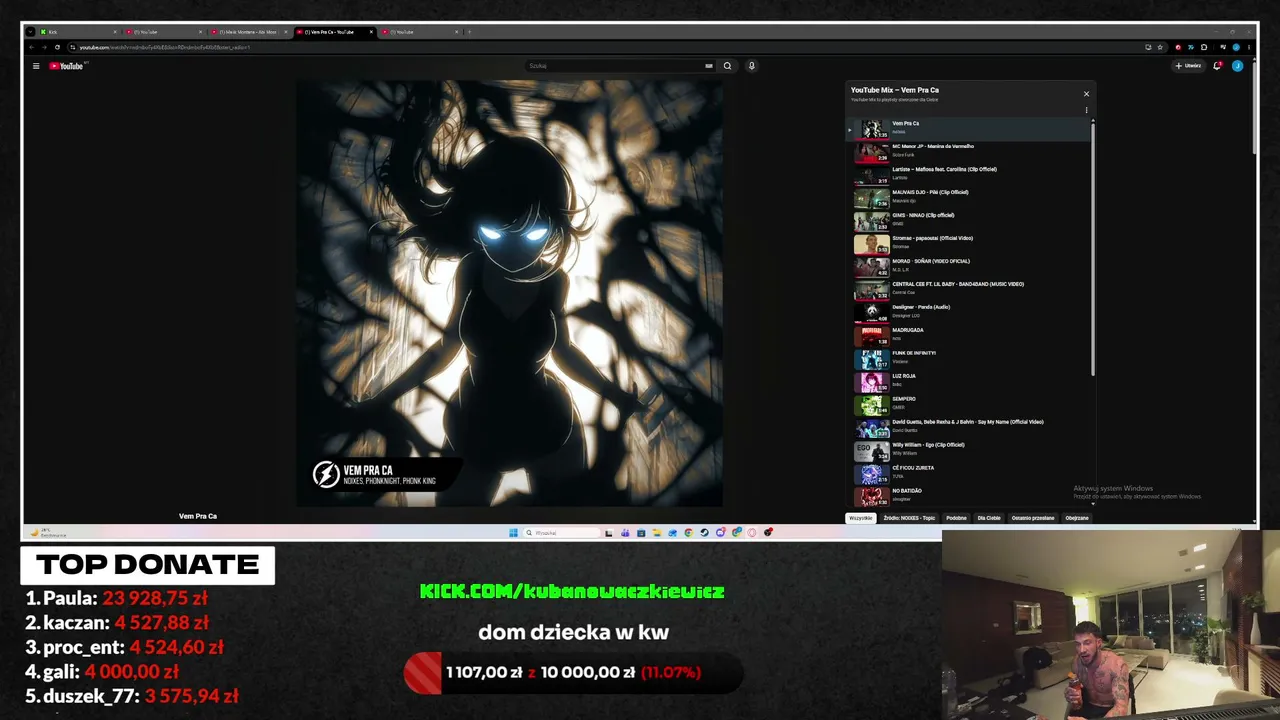Open YouTube notifications bell
Screen dimensions: 1280x720
1217,66
